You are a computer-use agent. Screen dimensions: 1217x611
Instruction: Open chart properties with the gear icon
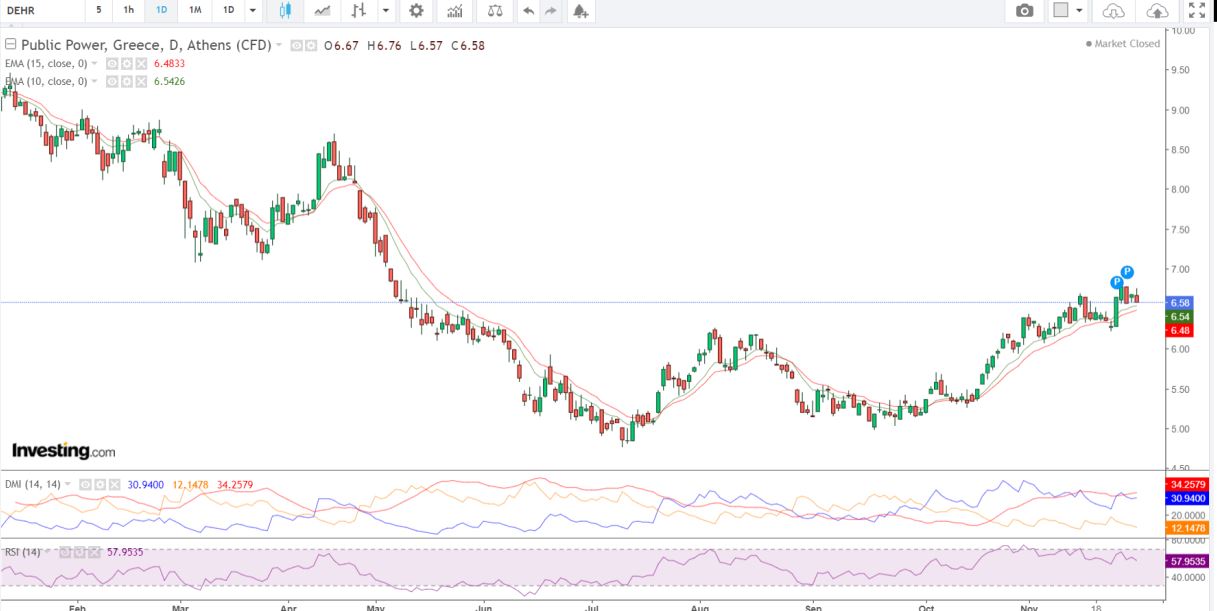click(416, 10)
